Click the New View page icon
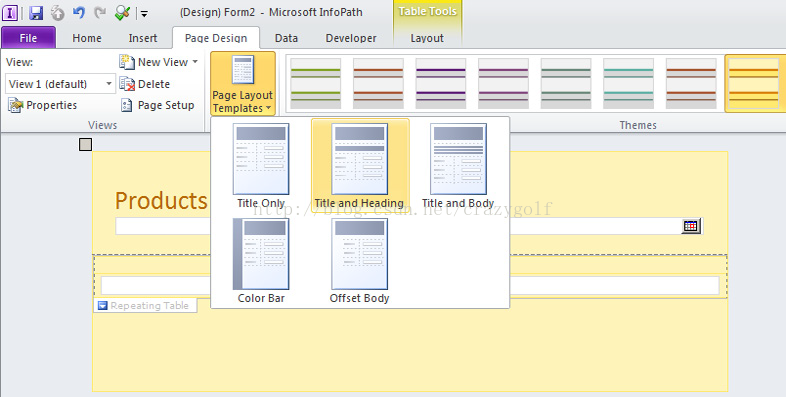 pyautogui.click(x=127, y=62)
